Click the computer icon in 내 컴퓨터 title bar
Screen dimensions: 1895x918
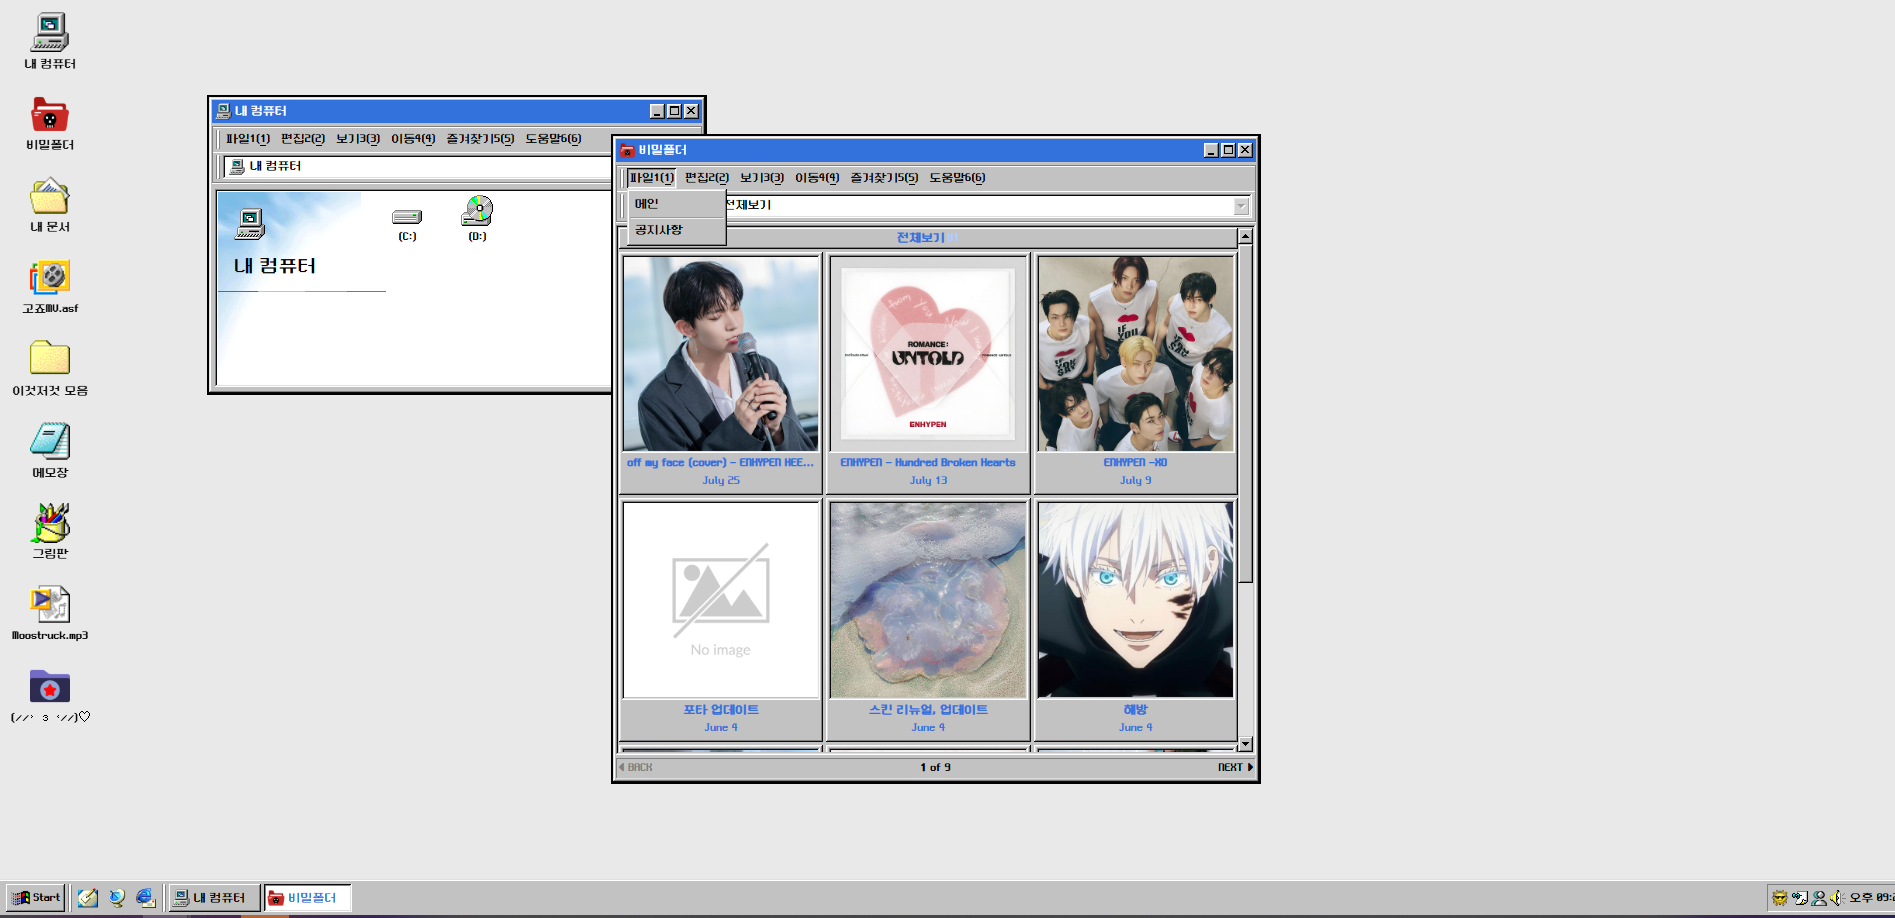pos(223,111)
